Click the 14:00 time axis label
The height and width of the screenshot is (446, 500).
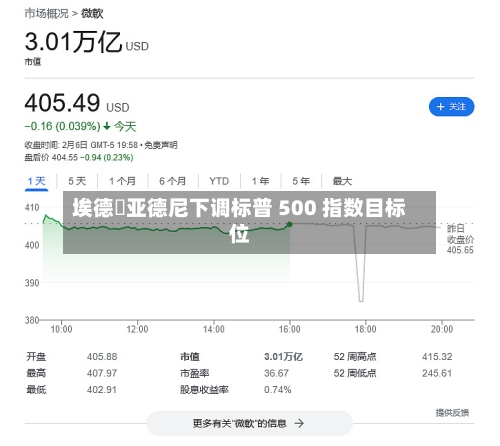214,329
